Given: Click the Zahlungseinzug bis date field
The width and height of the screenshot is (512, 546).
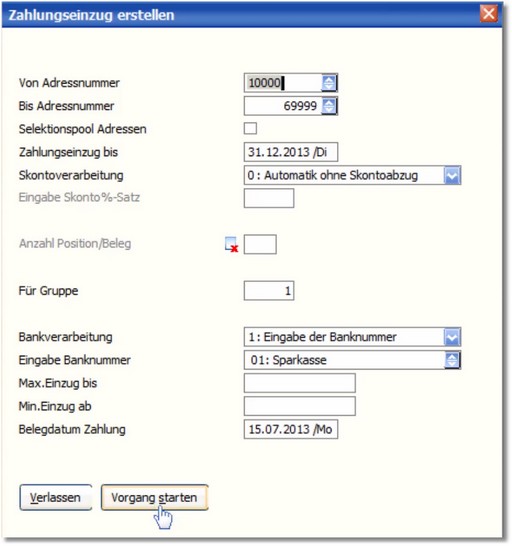Looking at the screenshot, I should click(291, 152).
